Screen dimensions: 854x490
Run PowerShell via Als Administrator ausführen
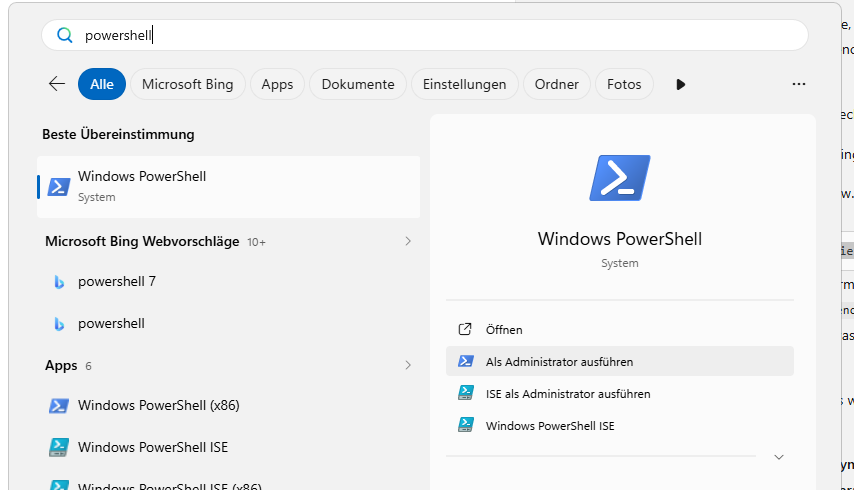coord(620,361)
